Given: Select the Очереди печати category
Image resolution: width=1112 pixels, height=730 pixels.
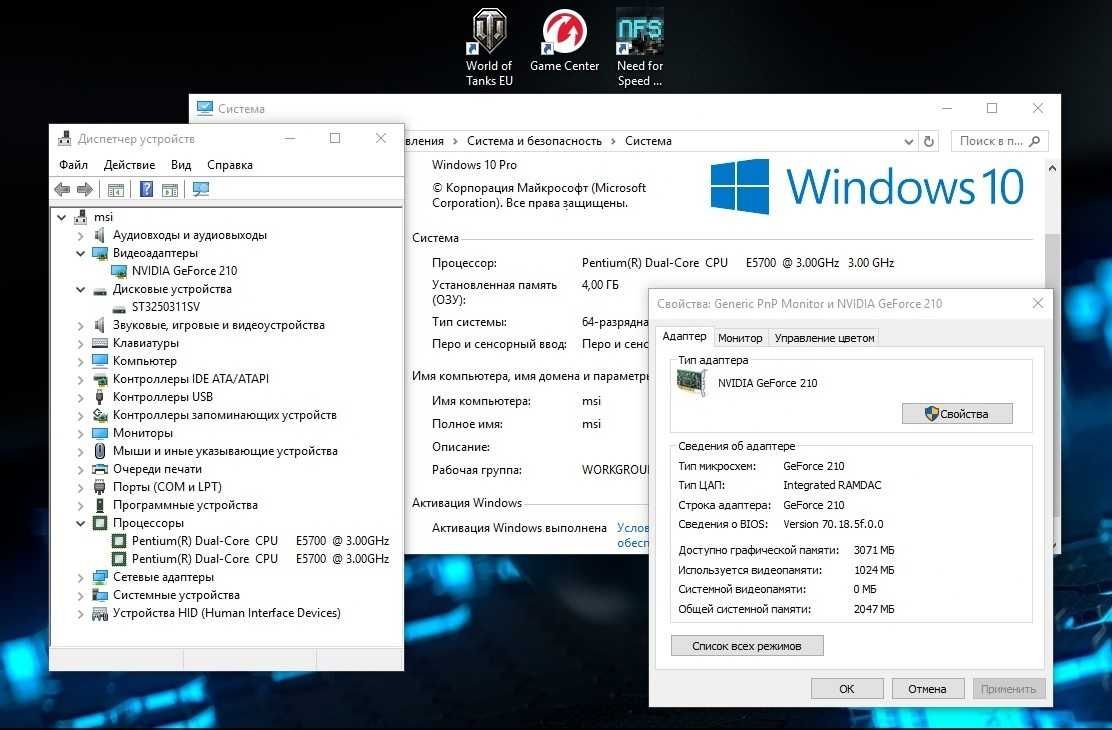Looking at the screenshot, I should click(x=157, y=470).
